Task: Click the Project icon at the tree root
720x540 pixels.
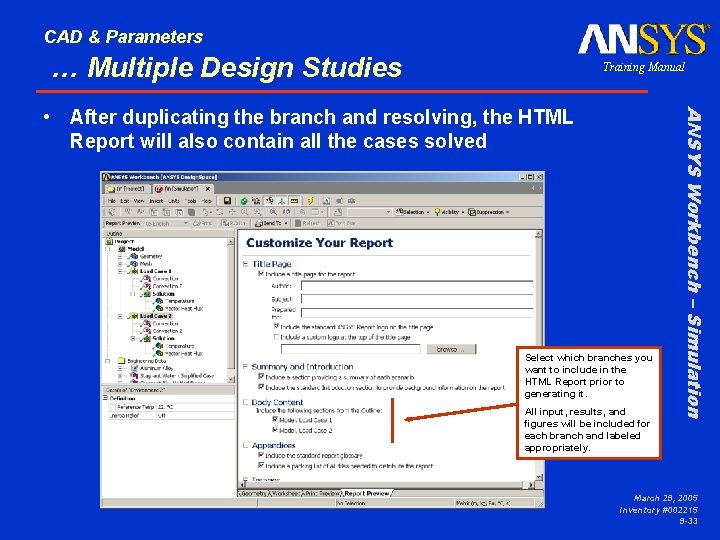Action: click(109, 241)
